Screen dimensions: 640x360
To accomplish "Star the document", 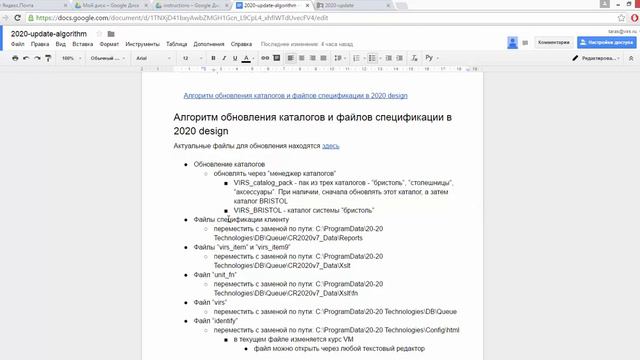I will click(x=99, y=34).
